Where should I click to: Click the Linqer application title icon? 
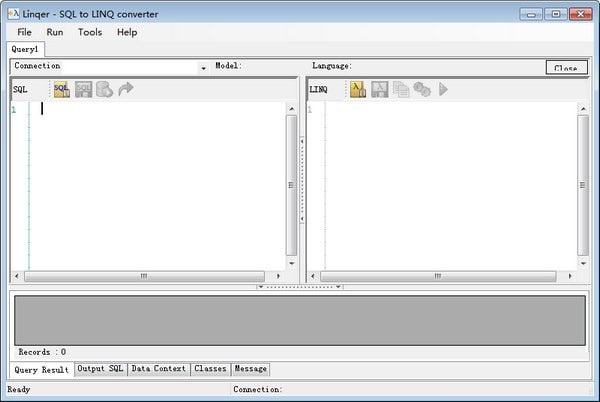click(x=13, y=14)
